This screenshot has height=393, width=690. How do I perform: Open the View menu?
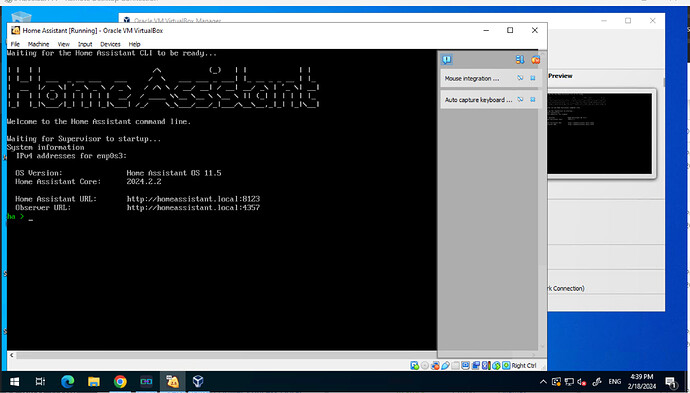point(64,44)
